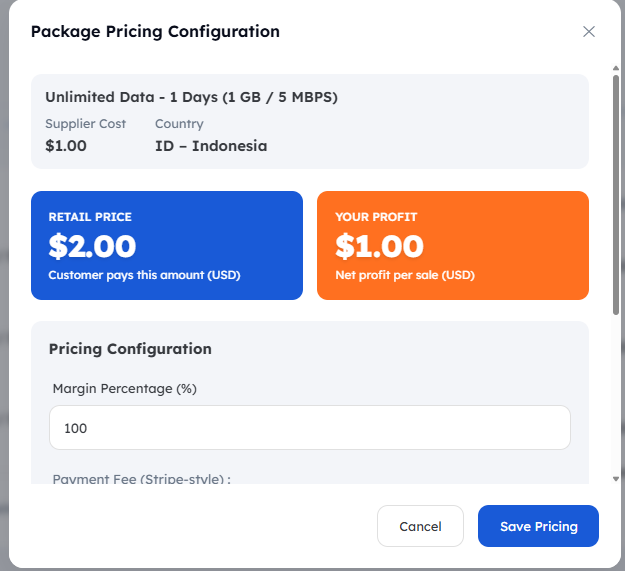Click the ID – Indonesia country value
Image resolution: width=625 pixels, height=571 pixels.
211,145
